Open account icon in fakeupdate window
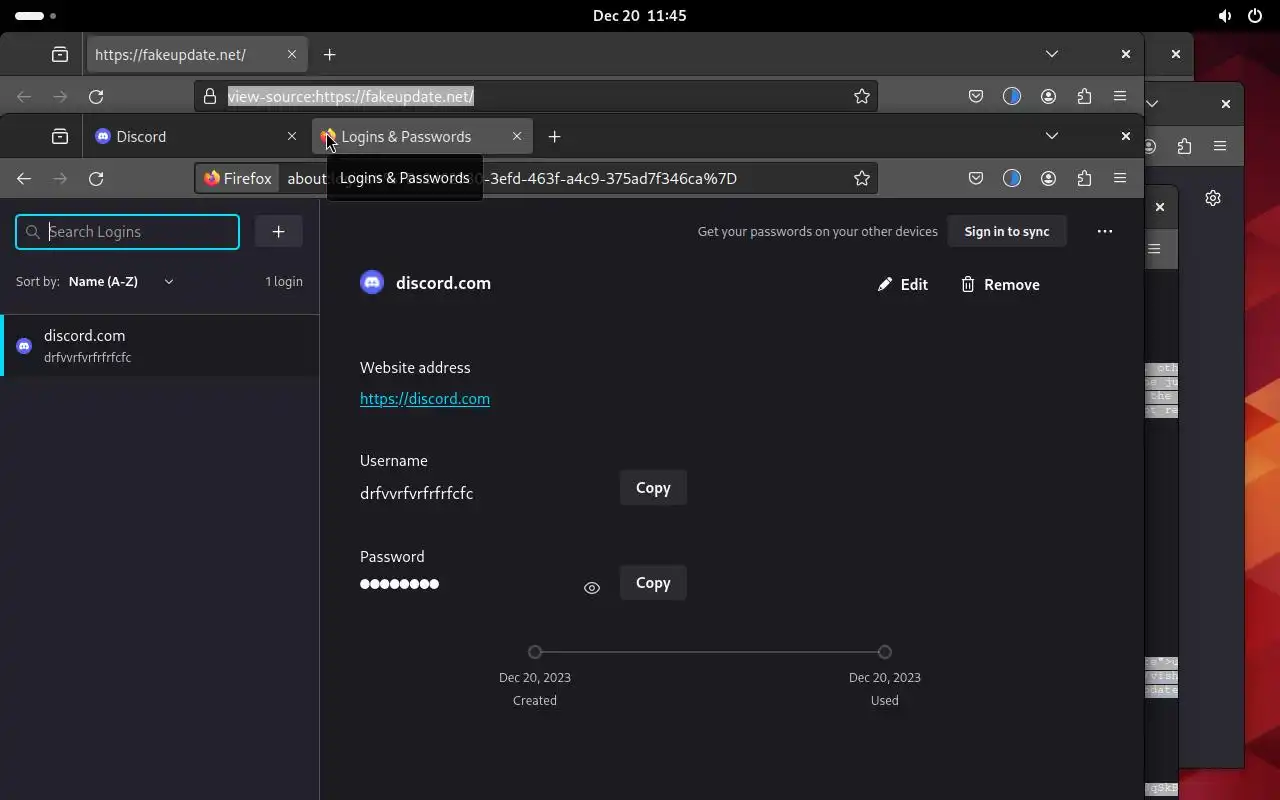 [x=1048, y=96]
